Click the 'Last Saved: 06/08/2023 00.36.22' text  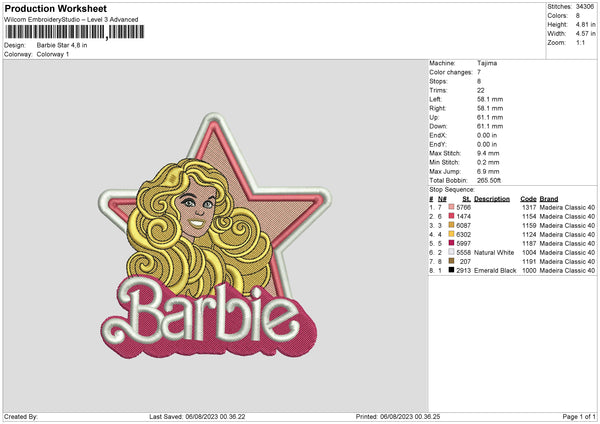pyautogui.click(x=197, y=416)
